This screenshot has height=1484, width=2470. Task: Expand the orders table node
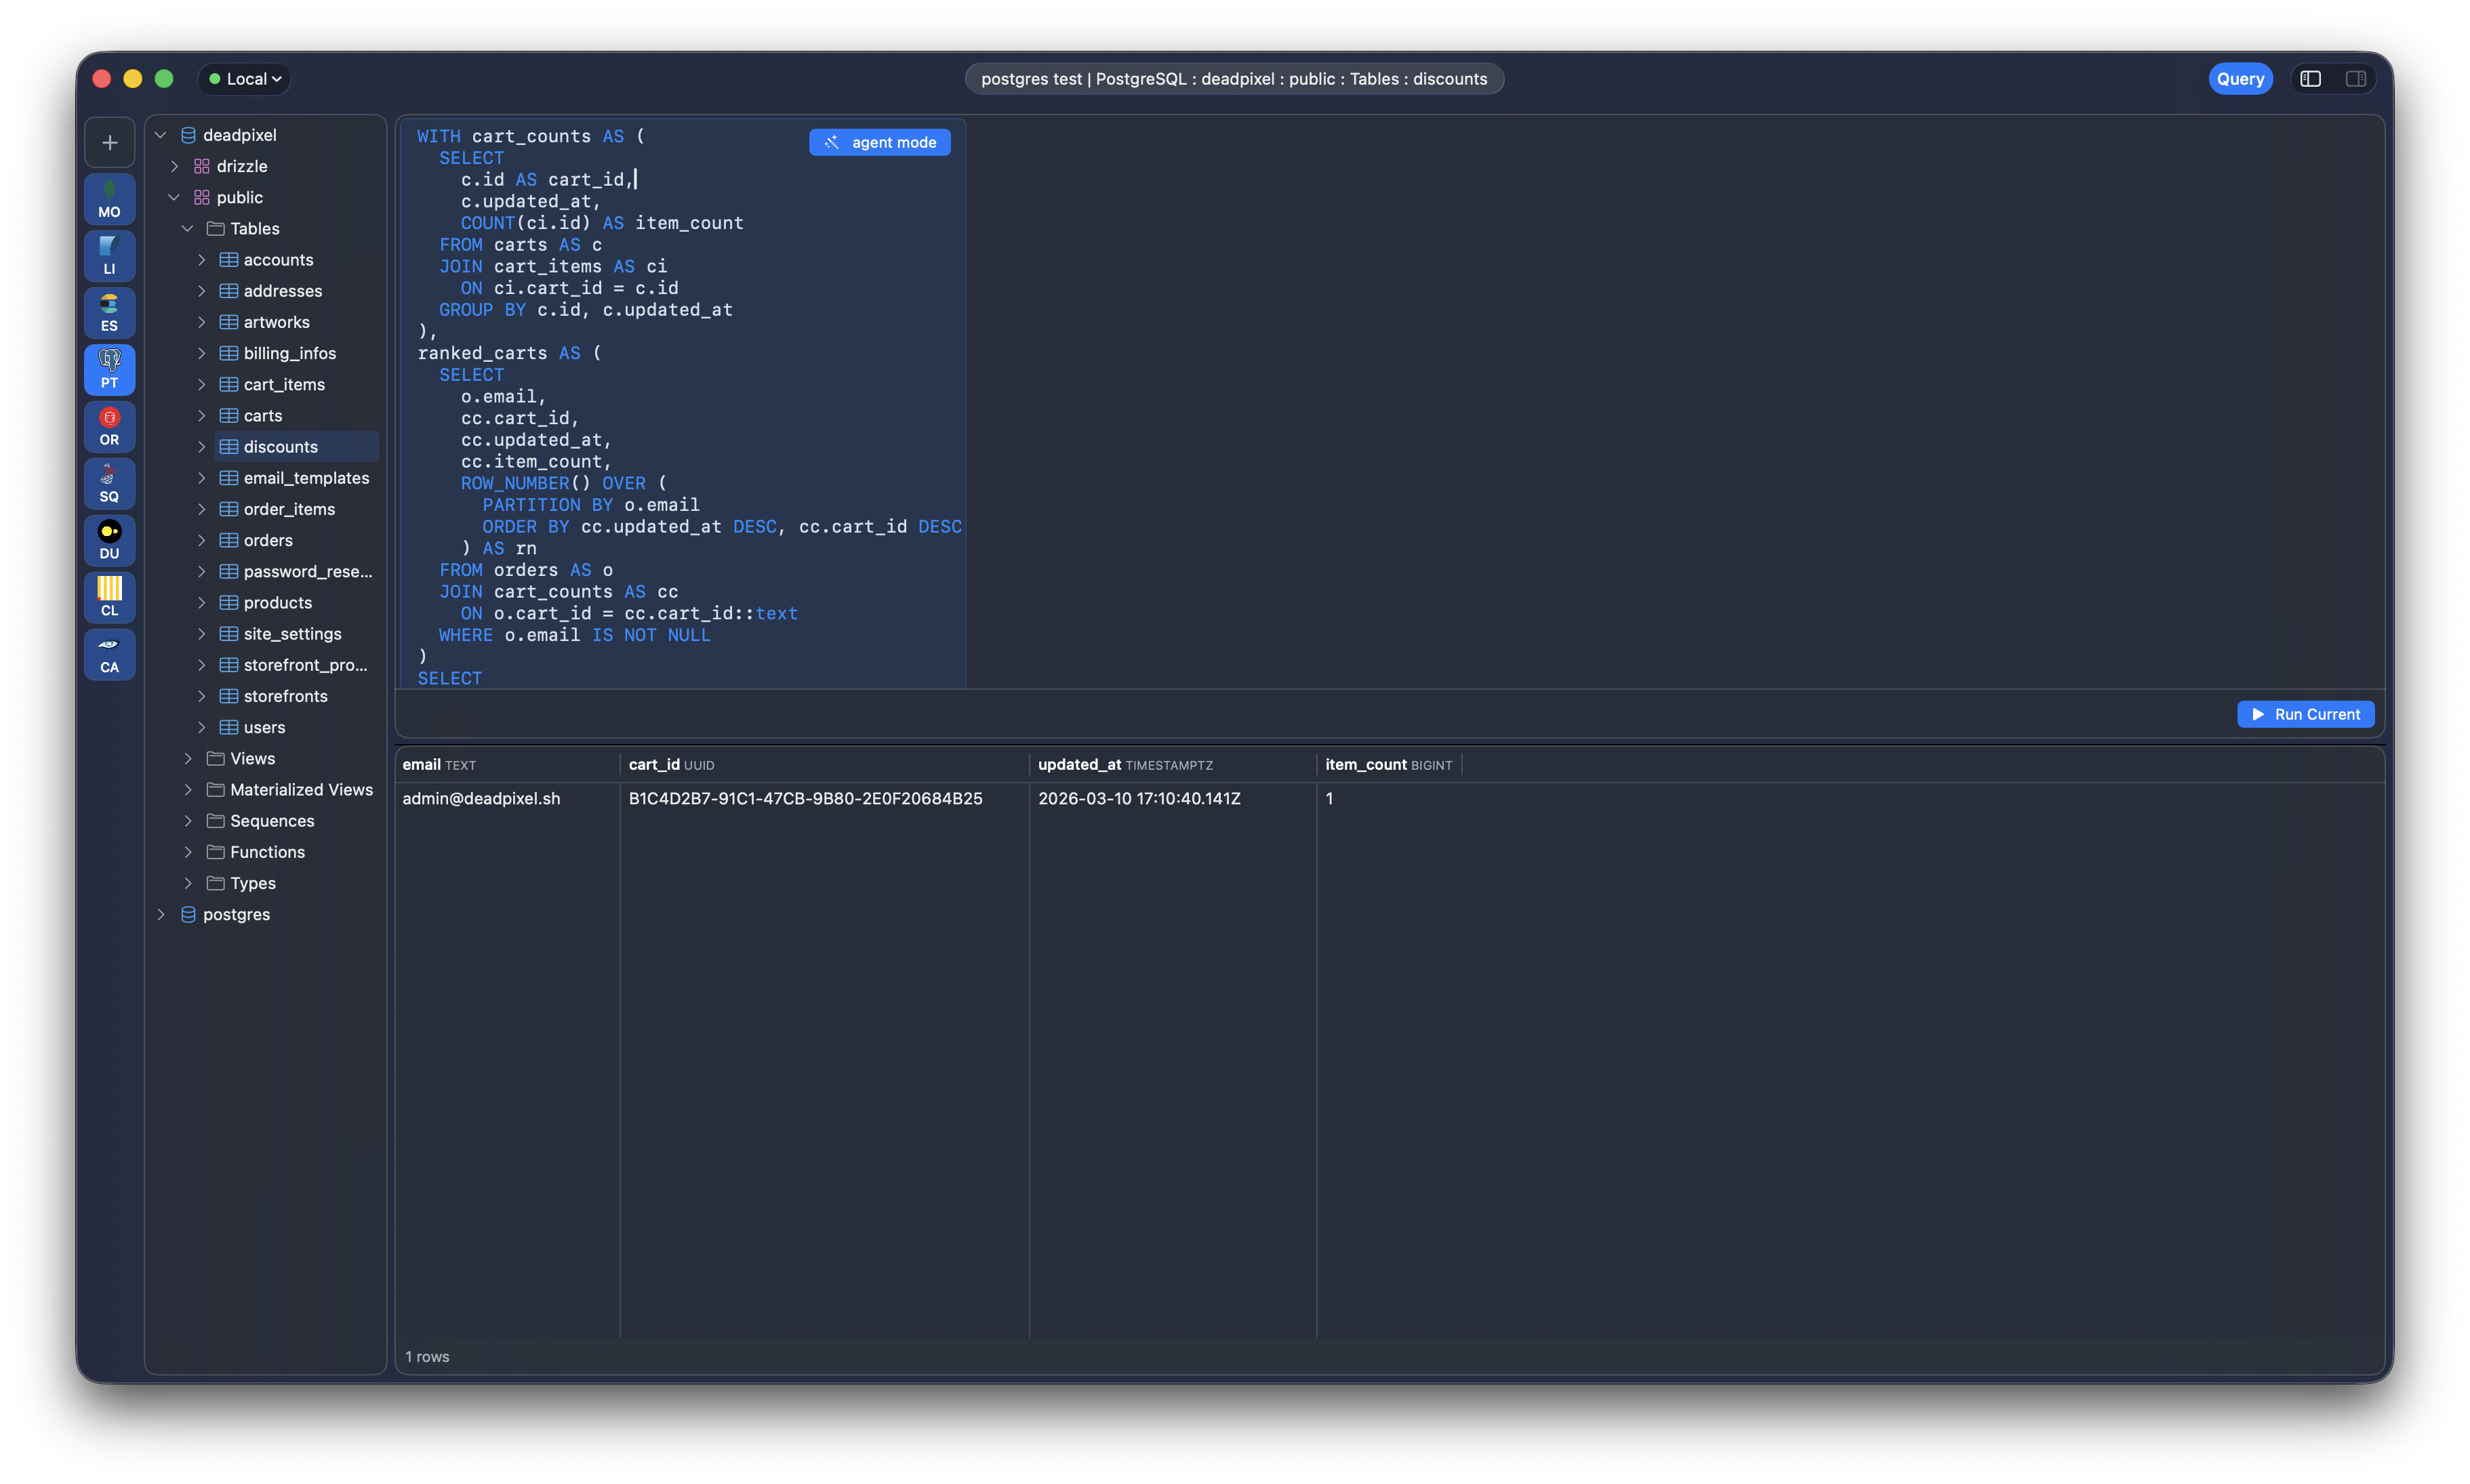[202, 540]
